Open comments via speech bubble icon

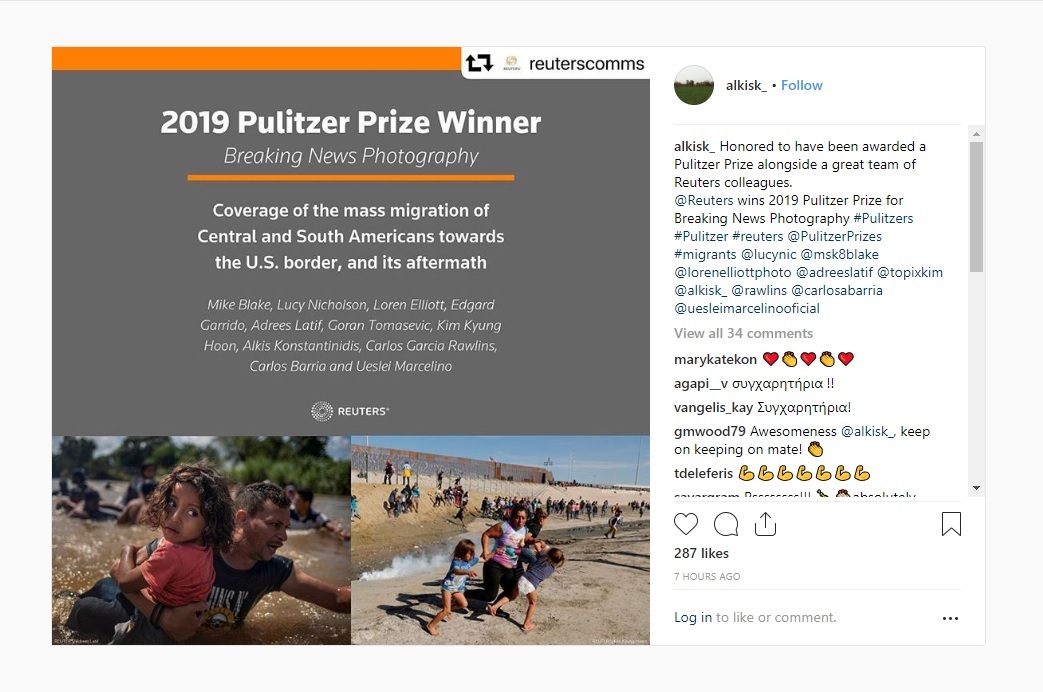coord(726,524)
